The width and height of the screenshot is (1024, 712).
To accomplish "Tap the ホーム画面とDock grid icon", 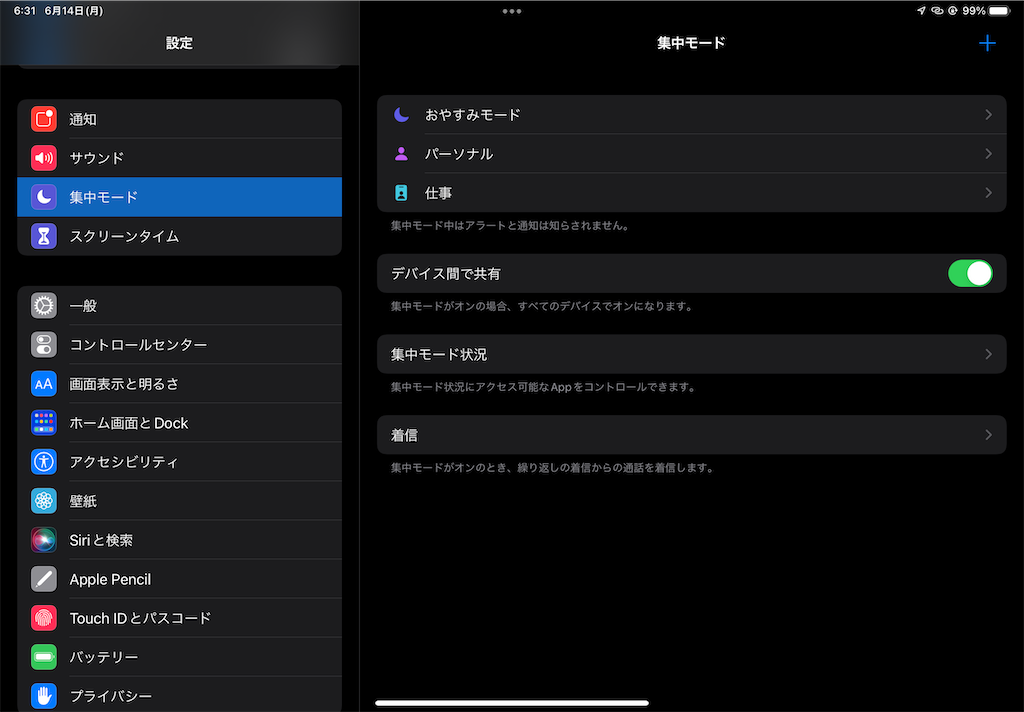I will click(44, 423).
